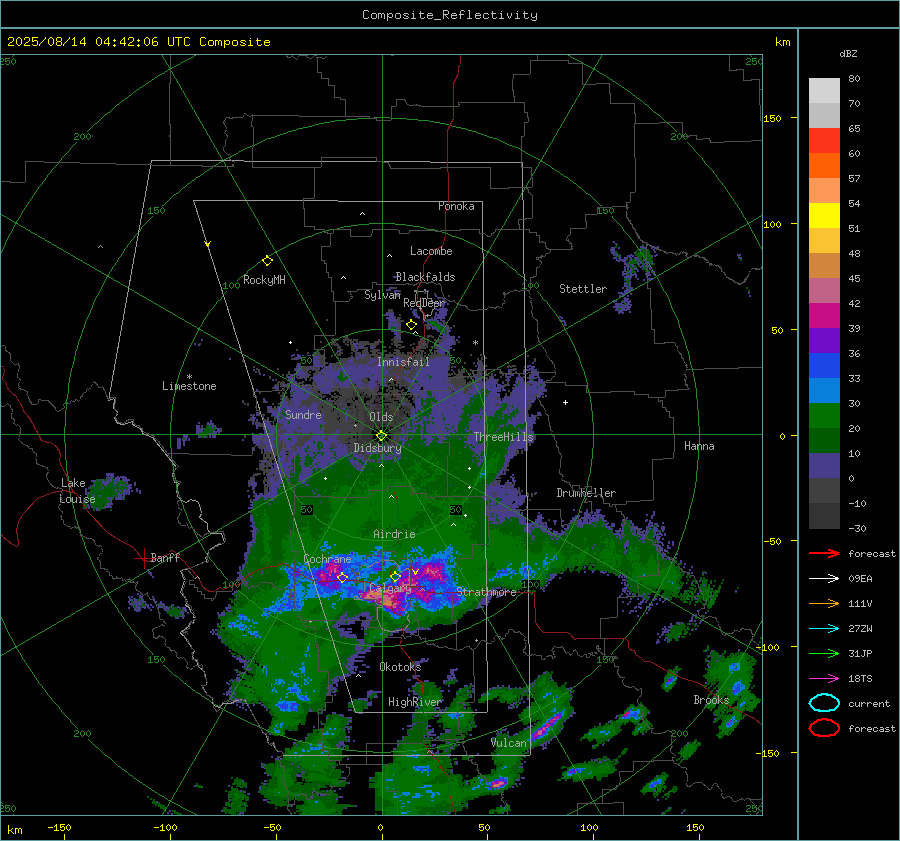Click the yellow diamond marker beside RockyMH

267,261
